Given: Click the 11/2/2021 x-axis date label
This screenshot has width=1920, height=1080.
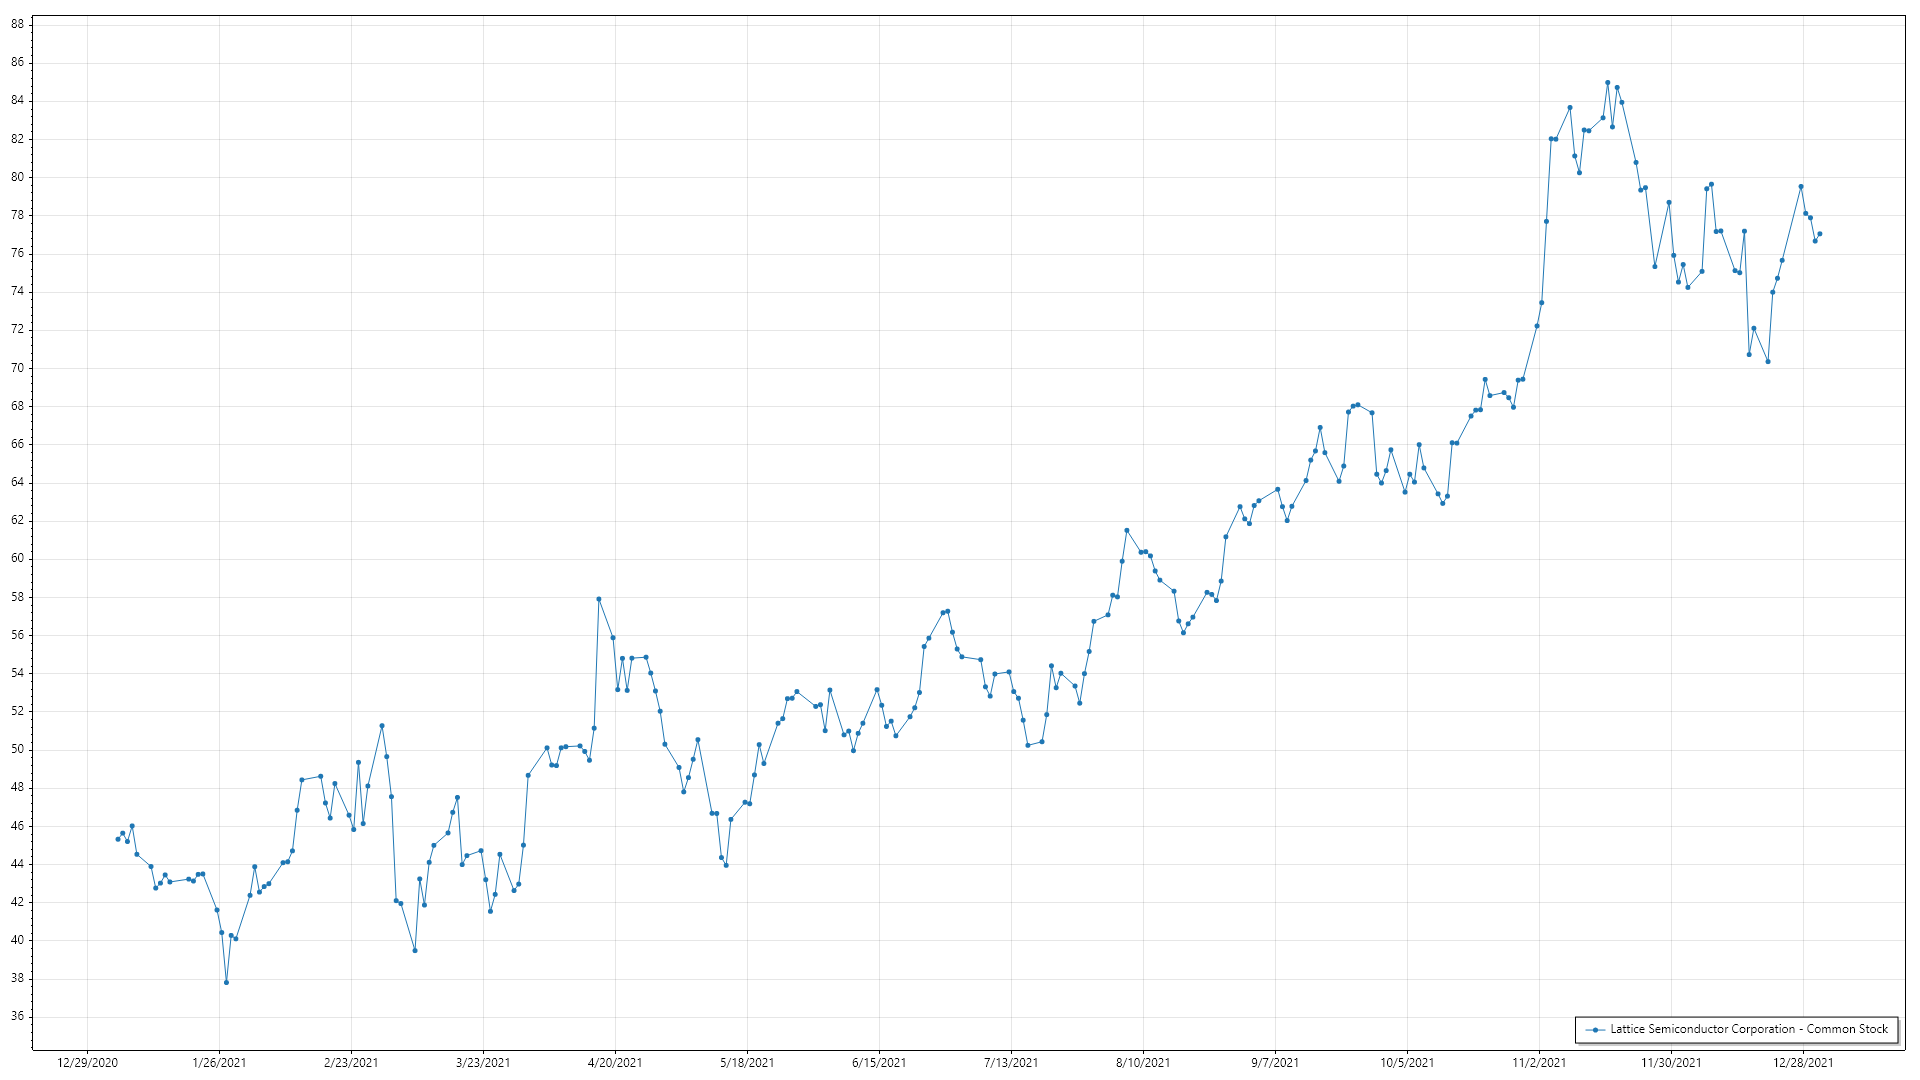Looking at the screenshot, I should pyautogui.click(x=1539, y=1063).
